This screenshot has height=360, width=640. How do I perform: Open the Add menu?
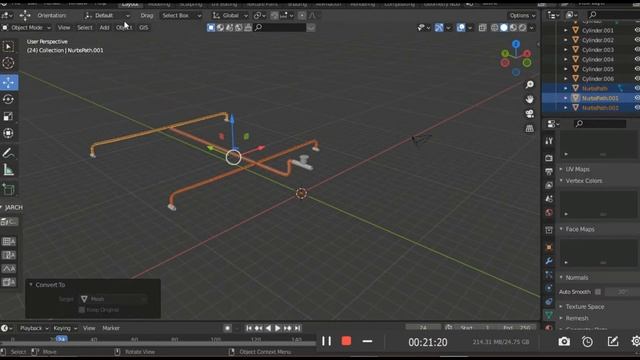(x=104, y=28)
